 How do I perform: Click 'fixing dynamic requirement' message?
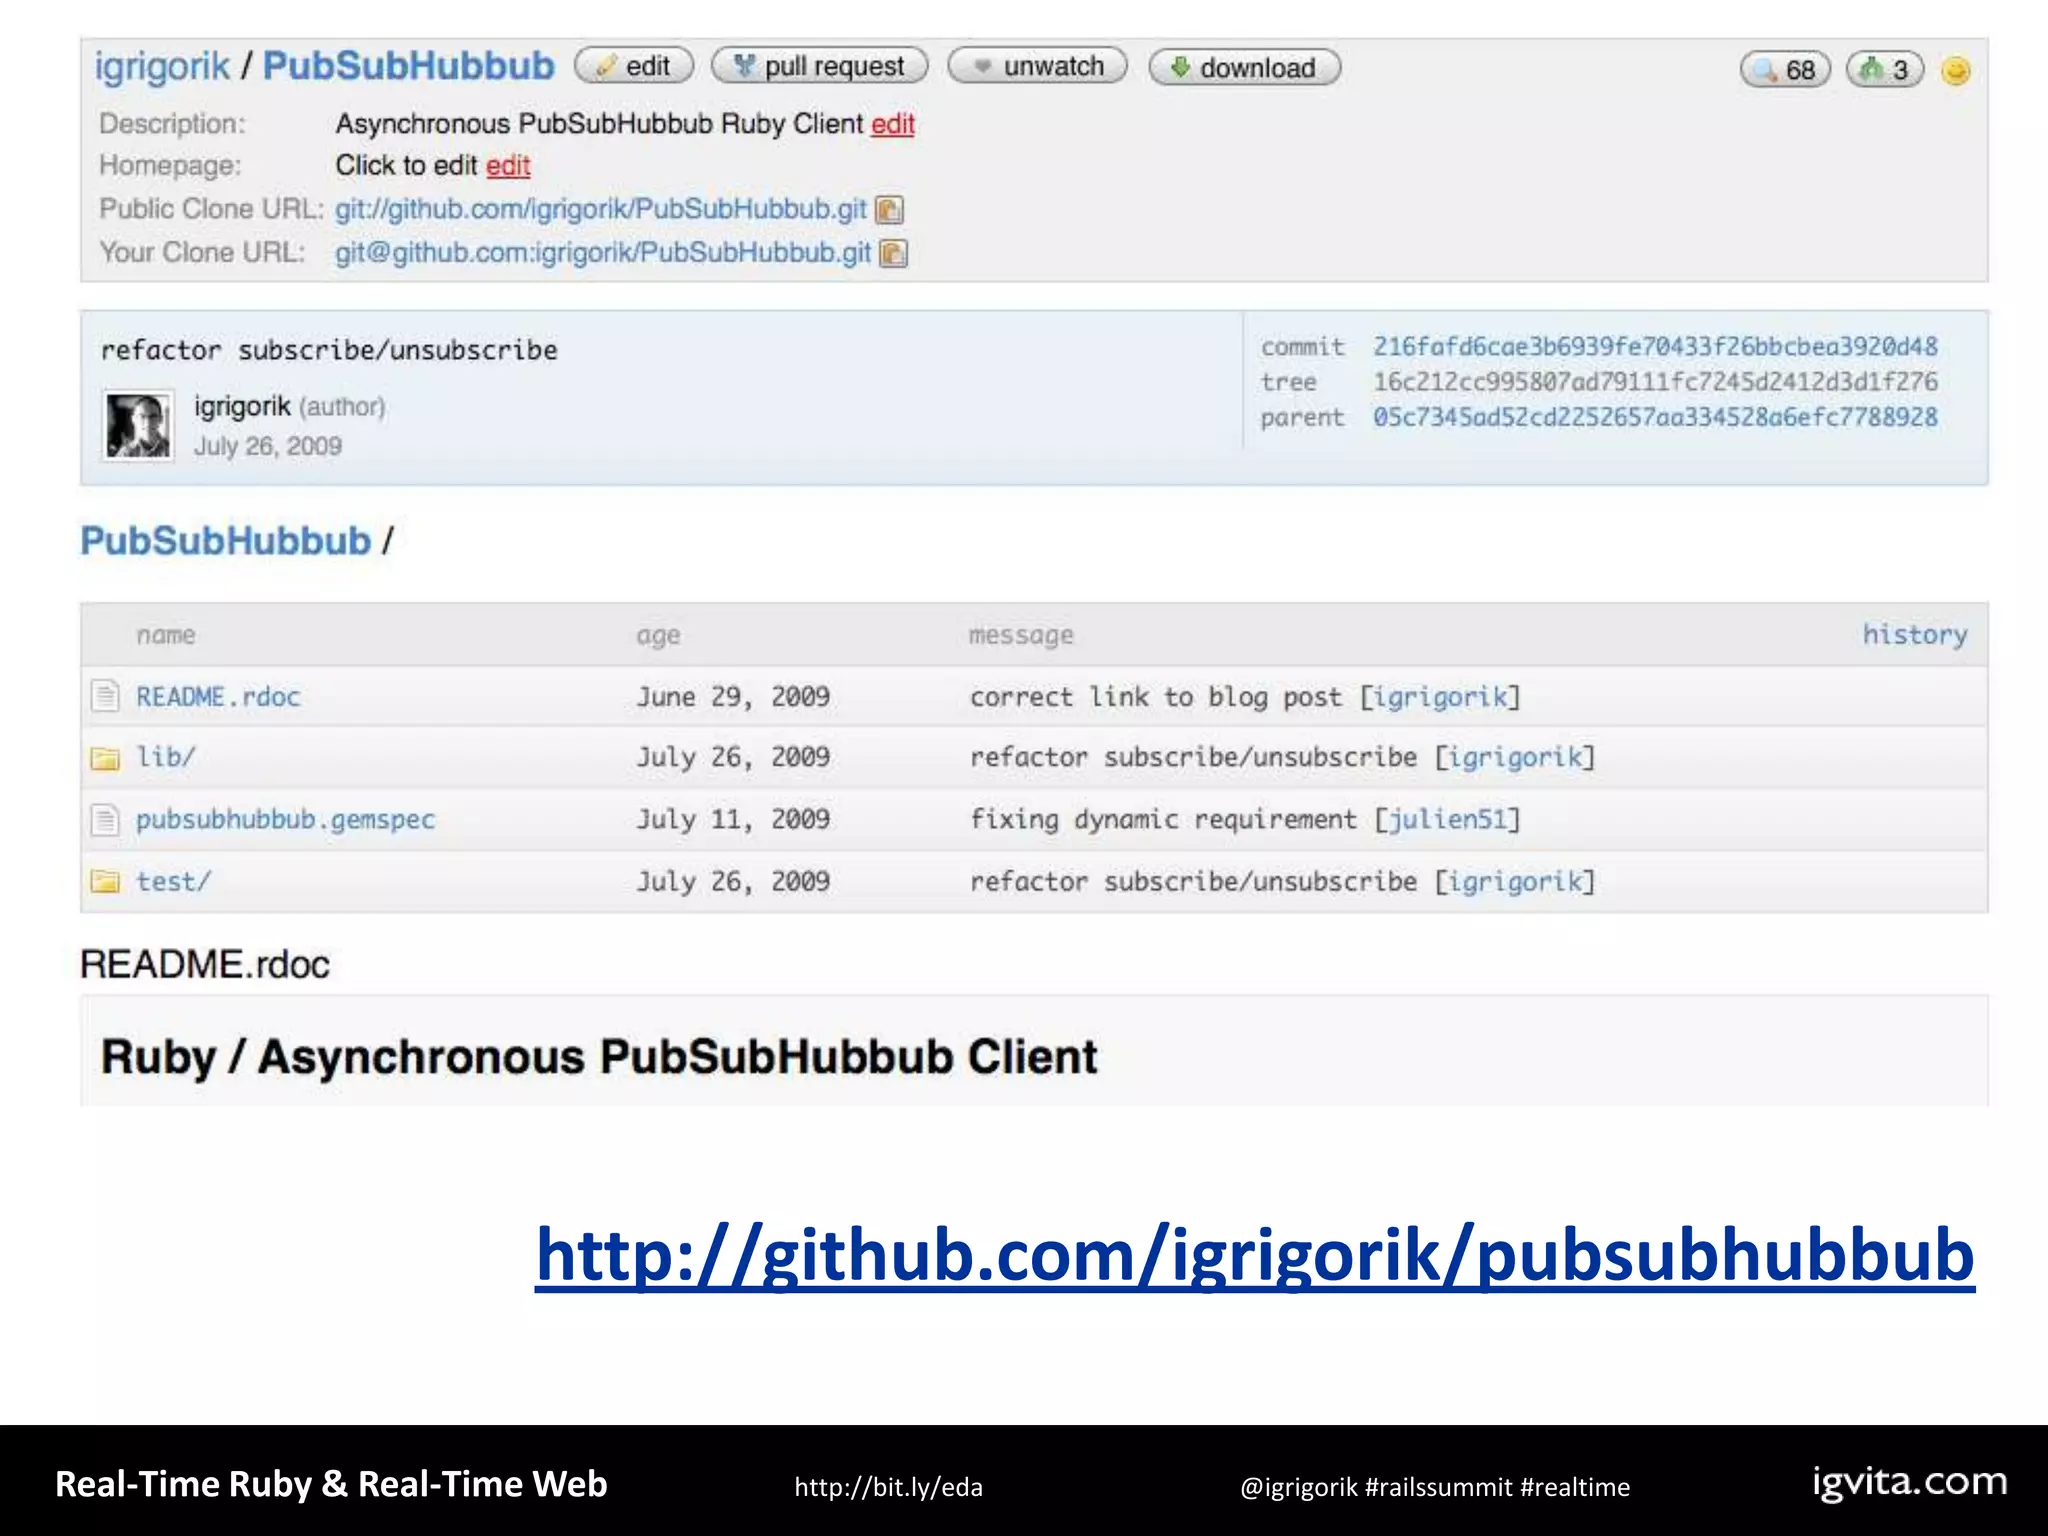point(1164,820)
